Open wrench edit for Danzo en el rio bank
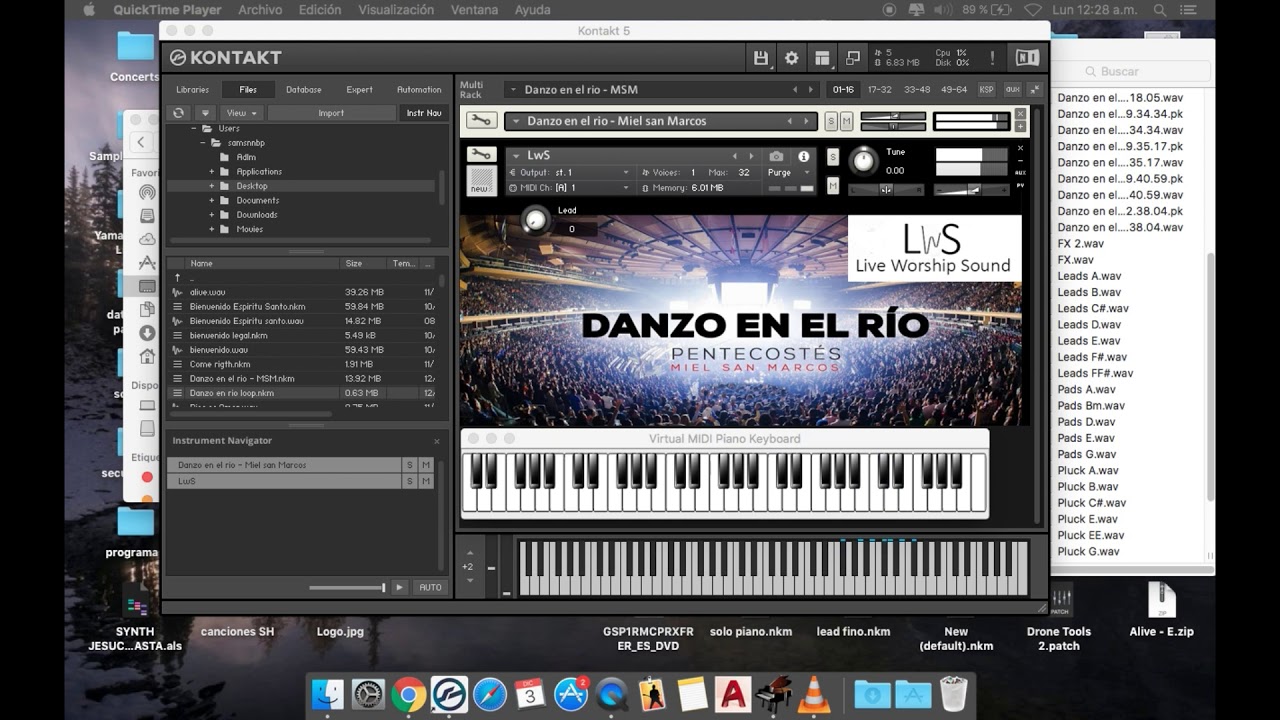 (480, 121)
